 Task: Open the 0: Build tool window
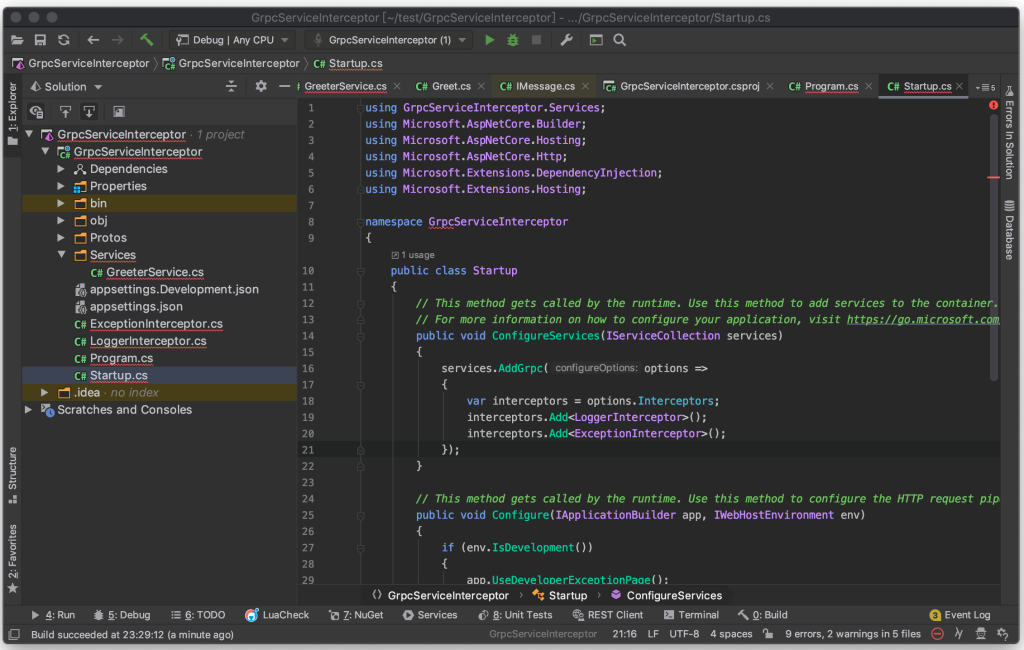point(762,615)
